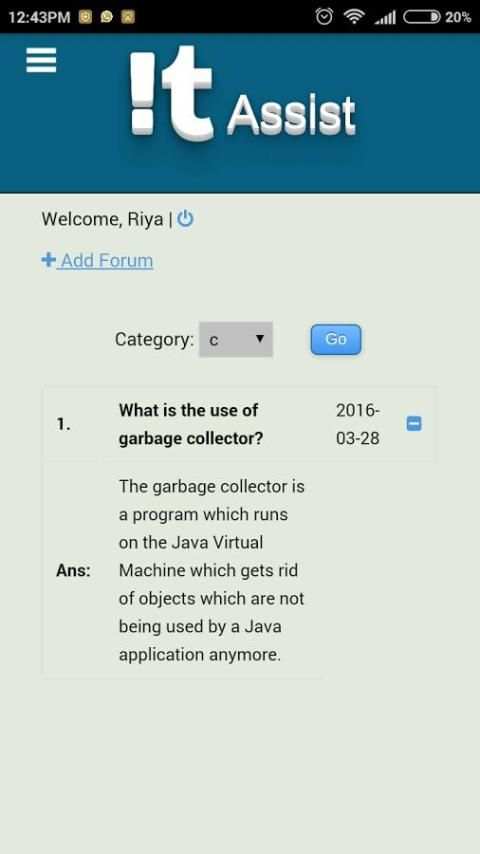Click the logout power icon
This screenshot has width=480, height=854.
click(185, 219)
